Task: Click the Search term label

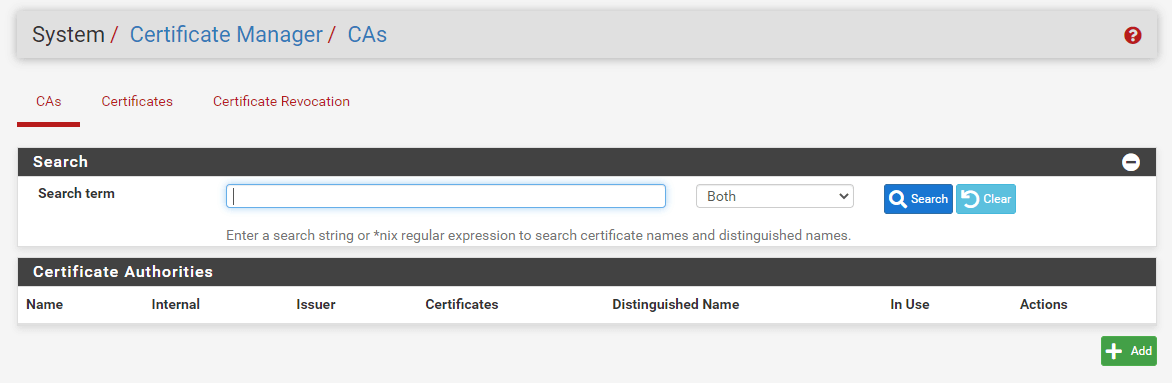Action: (76, 193)
